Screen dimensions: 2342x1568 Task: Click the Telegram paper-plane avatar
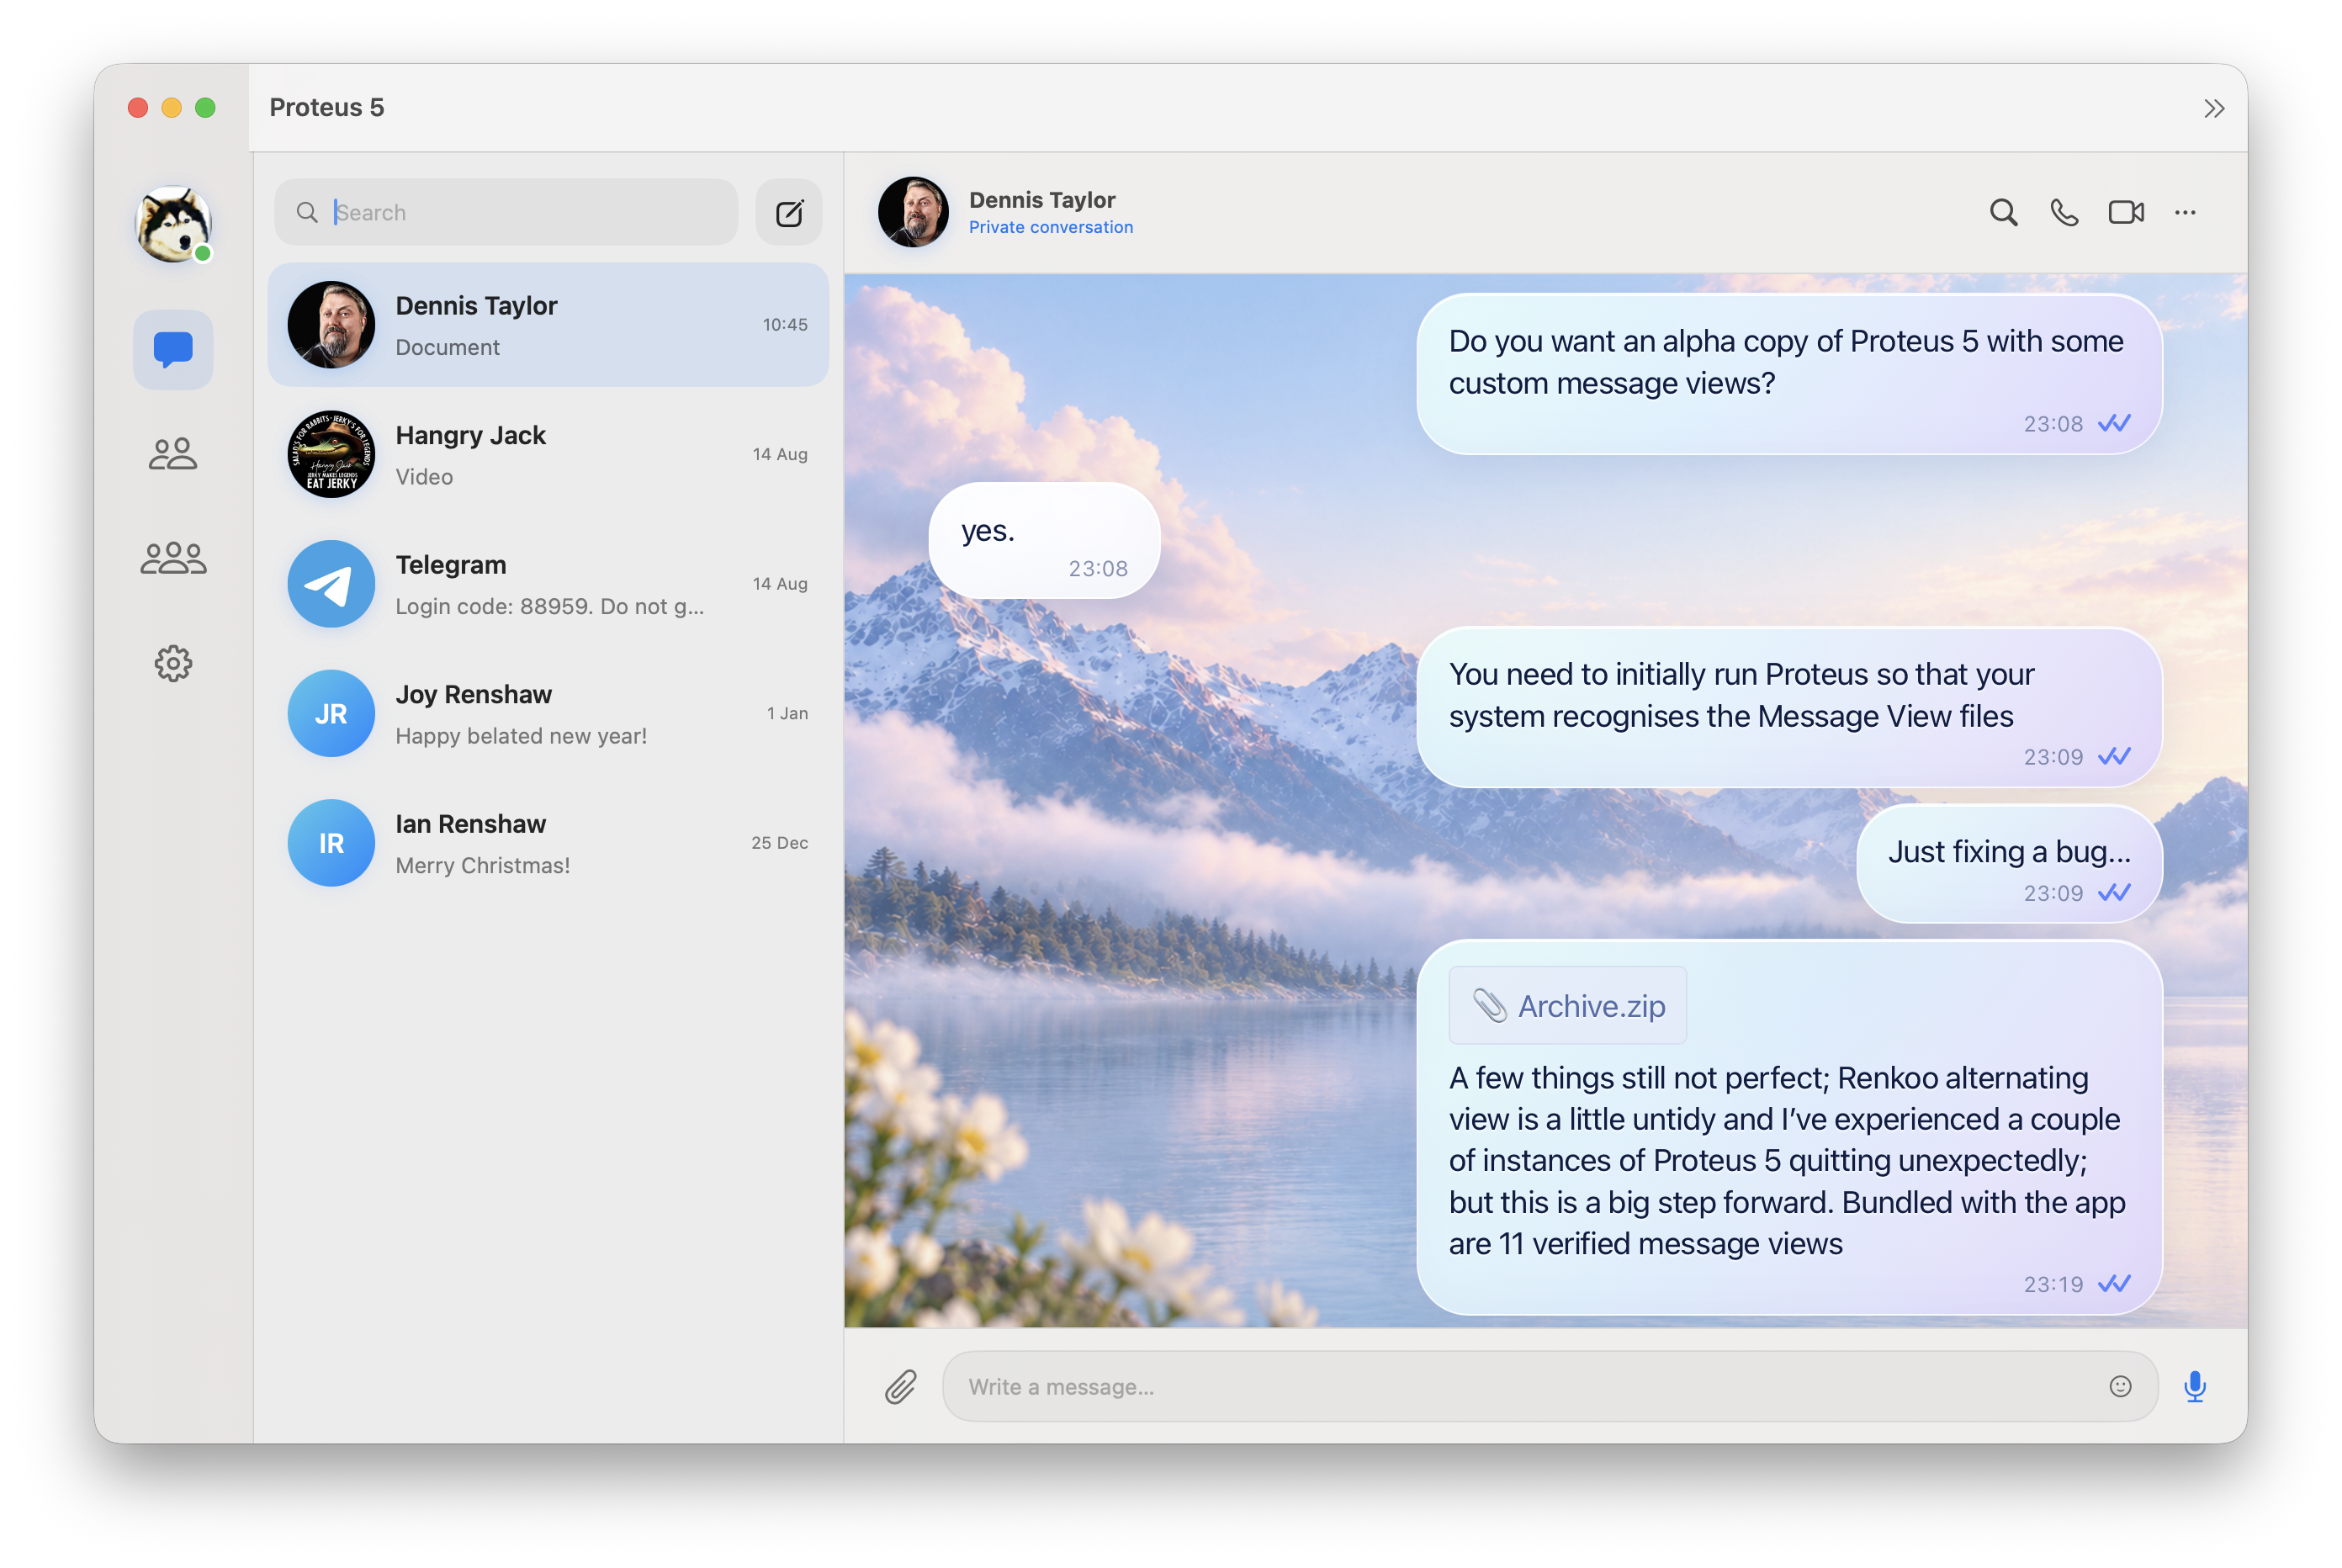331,584
